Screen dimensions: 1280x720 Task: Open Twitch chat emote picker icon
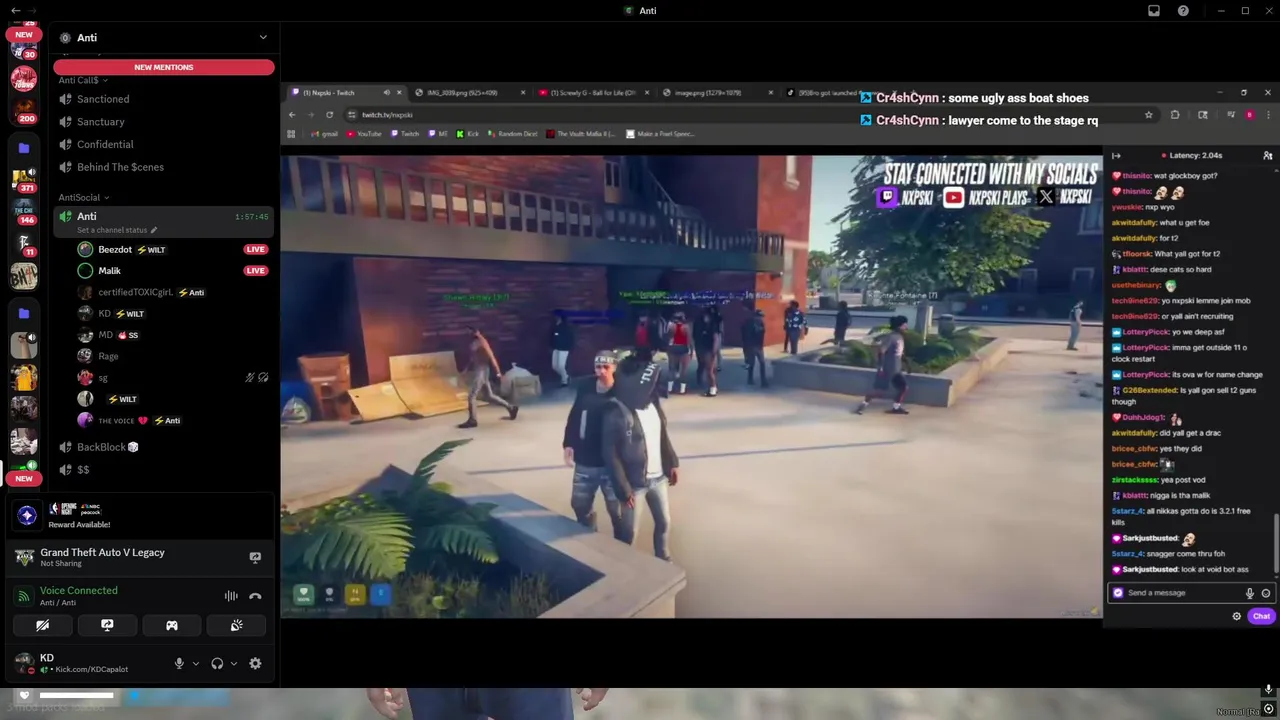click(x=1266, y=593)
